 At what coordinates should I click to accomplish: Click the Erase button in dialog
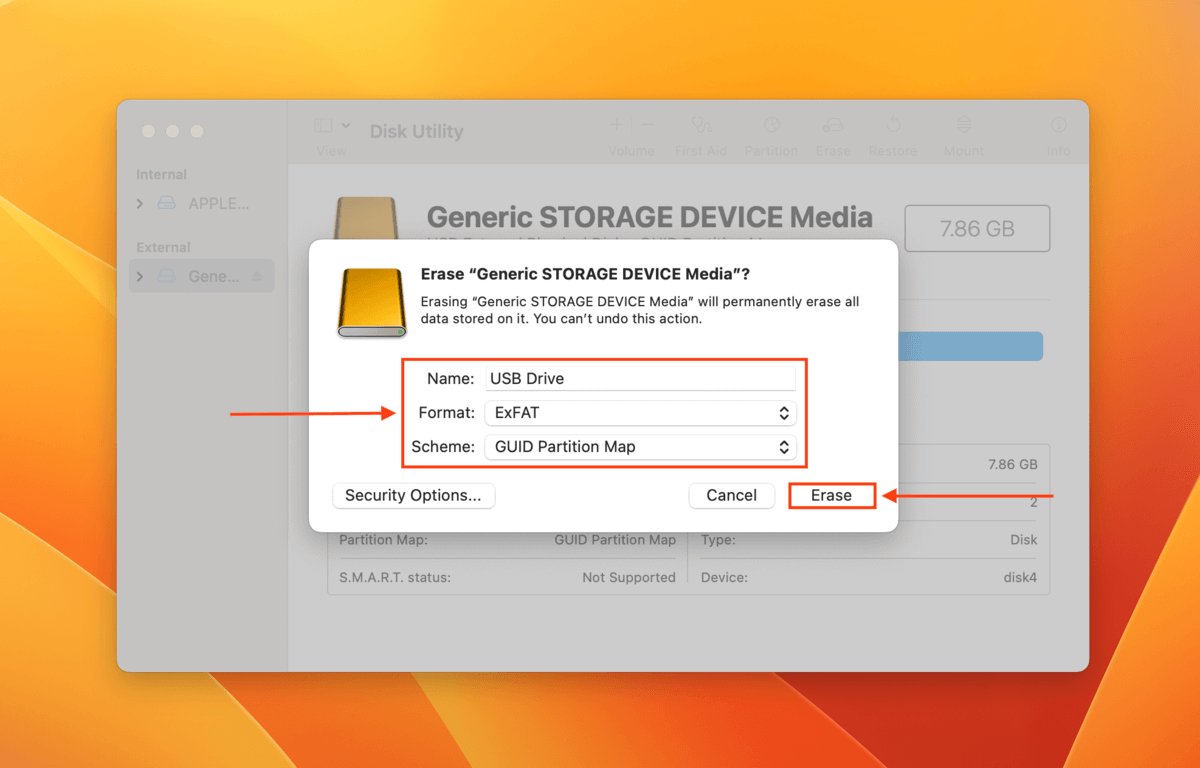pos(832,495)
